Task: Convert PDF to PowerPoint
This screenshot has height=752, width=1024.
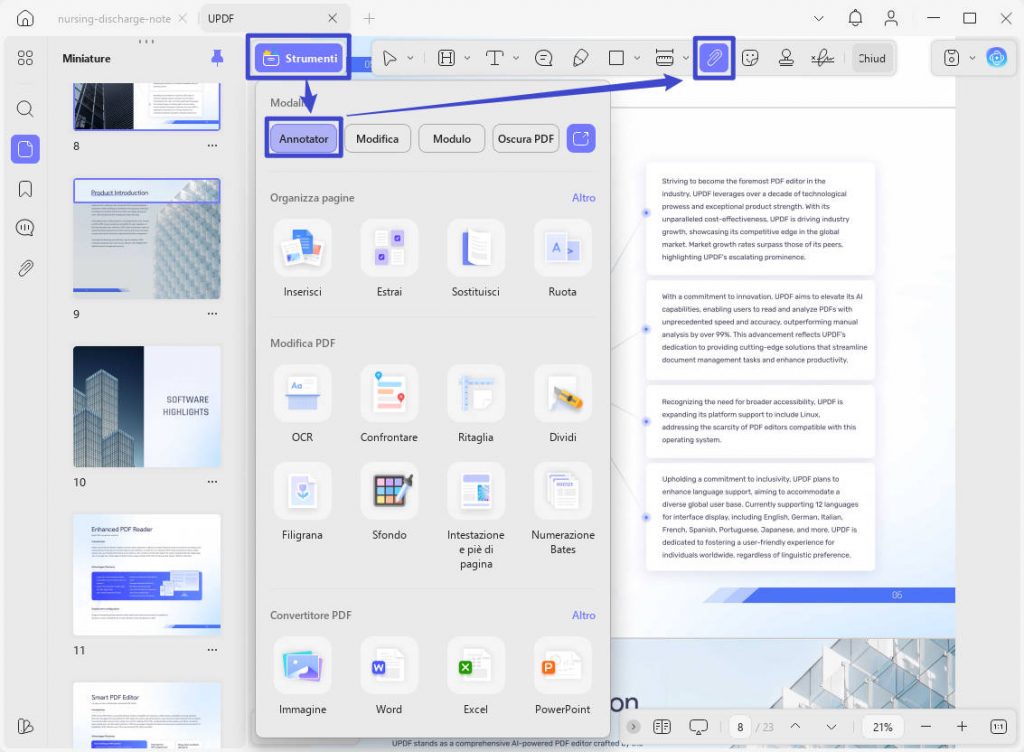Action: tap(562, 676)
